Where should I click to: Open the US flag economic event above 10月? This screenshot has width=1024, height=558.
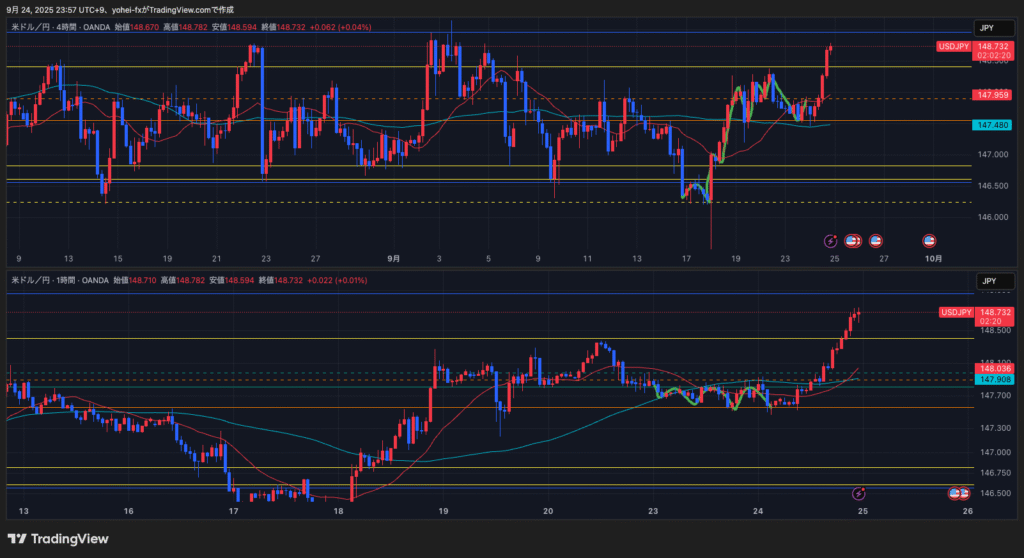pos(929,240)
